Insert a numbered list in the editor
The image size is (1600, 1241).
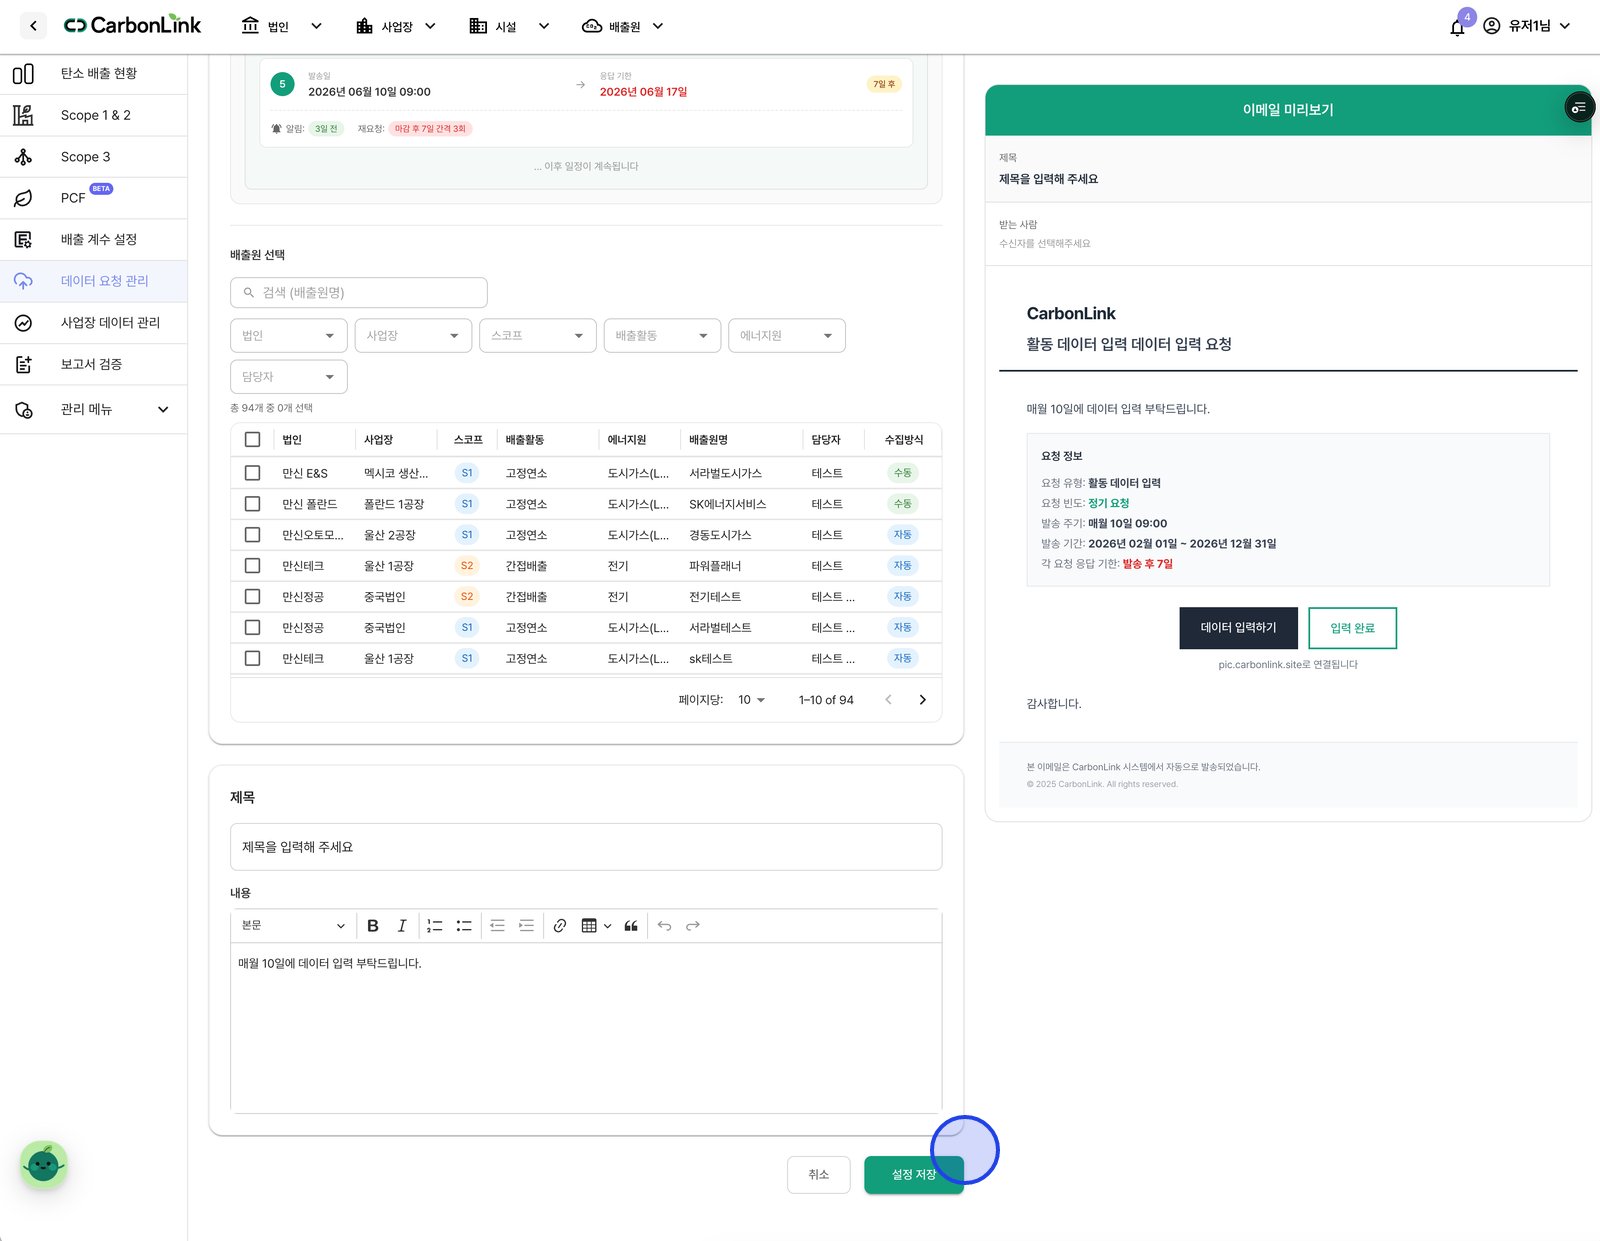coord(435,926)
